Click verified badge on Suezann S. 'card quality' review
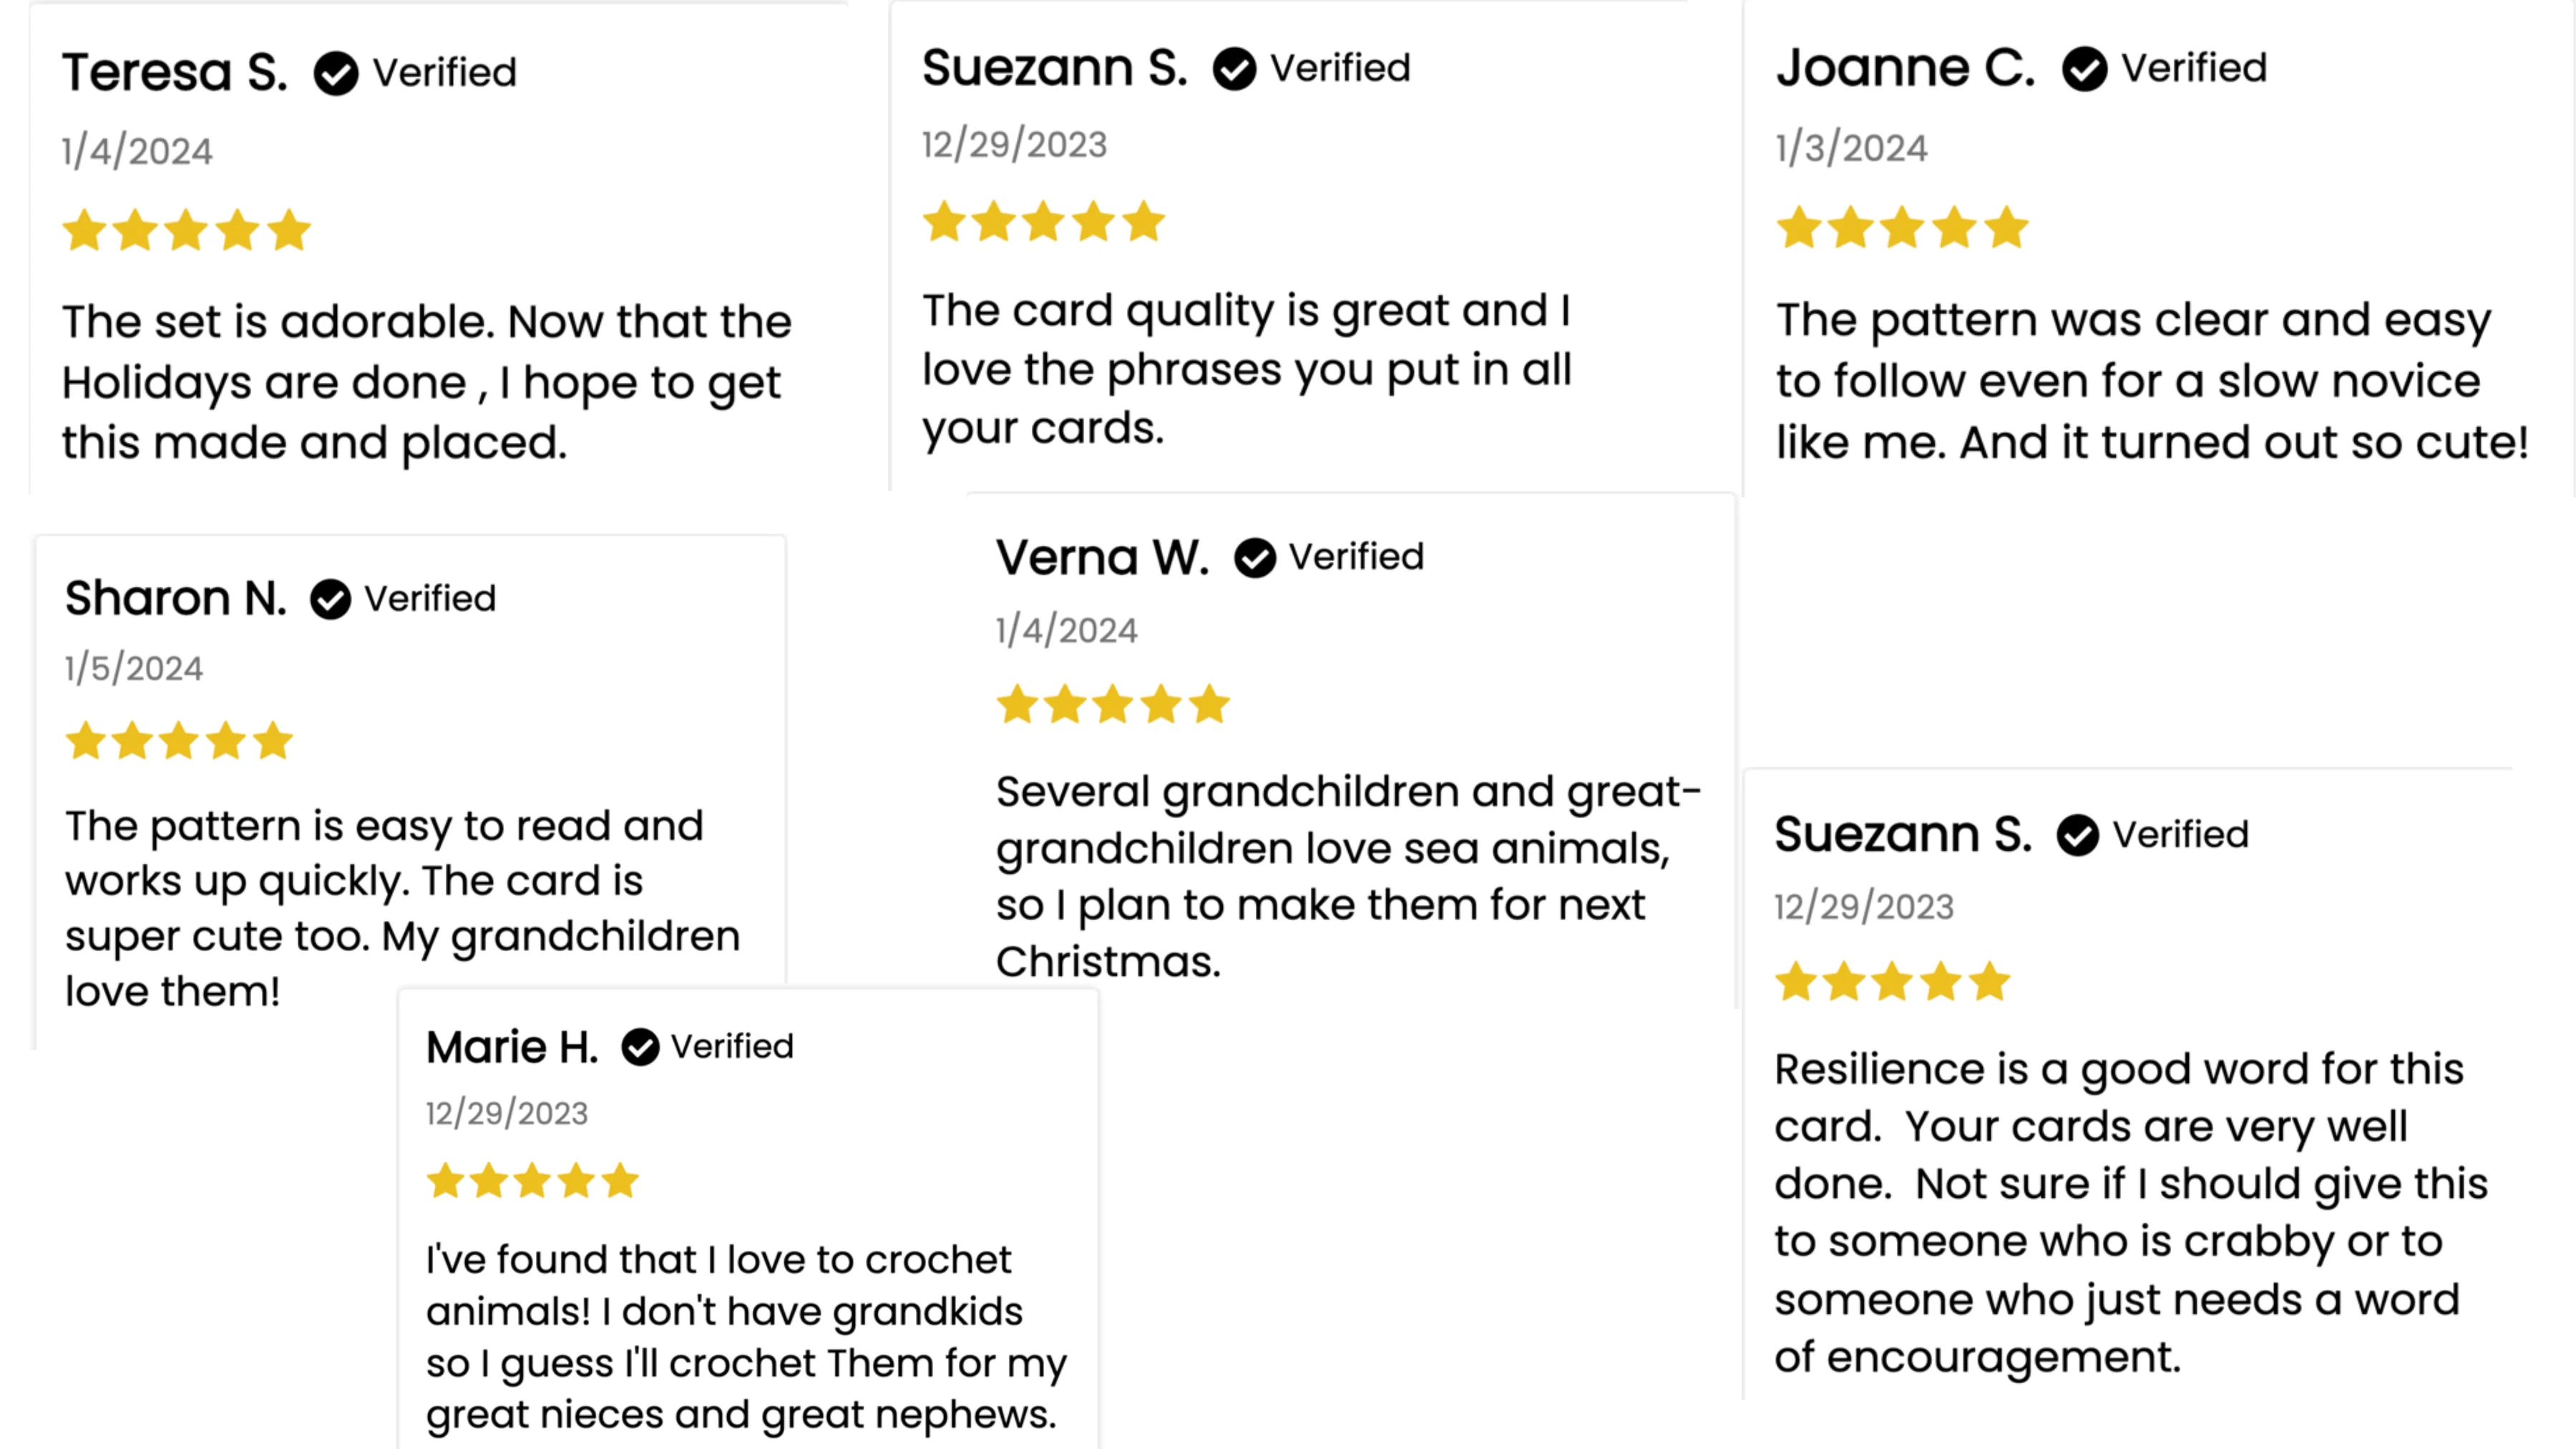Viewport: 2576px width, 1449px height. point(1235,69)
